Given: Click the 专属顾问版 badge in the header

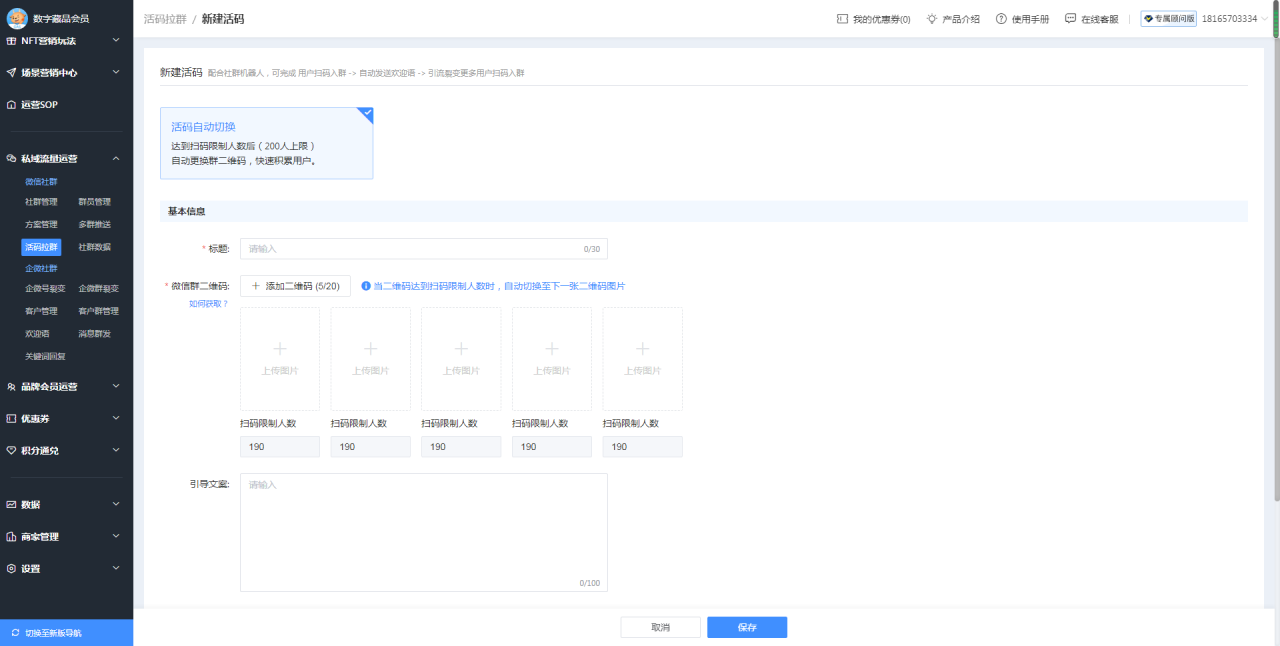Looking at the screenshot, I should click(x=1168, y=19).
